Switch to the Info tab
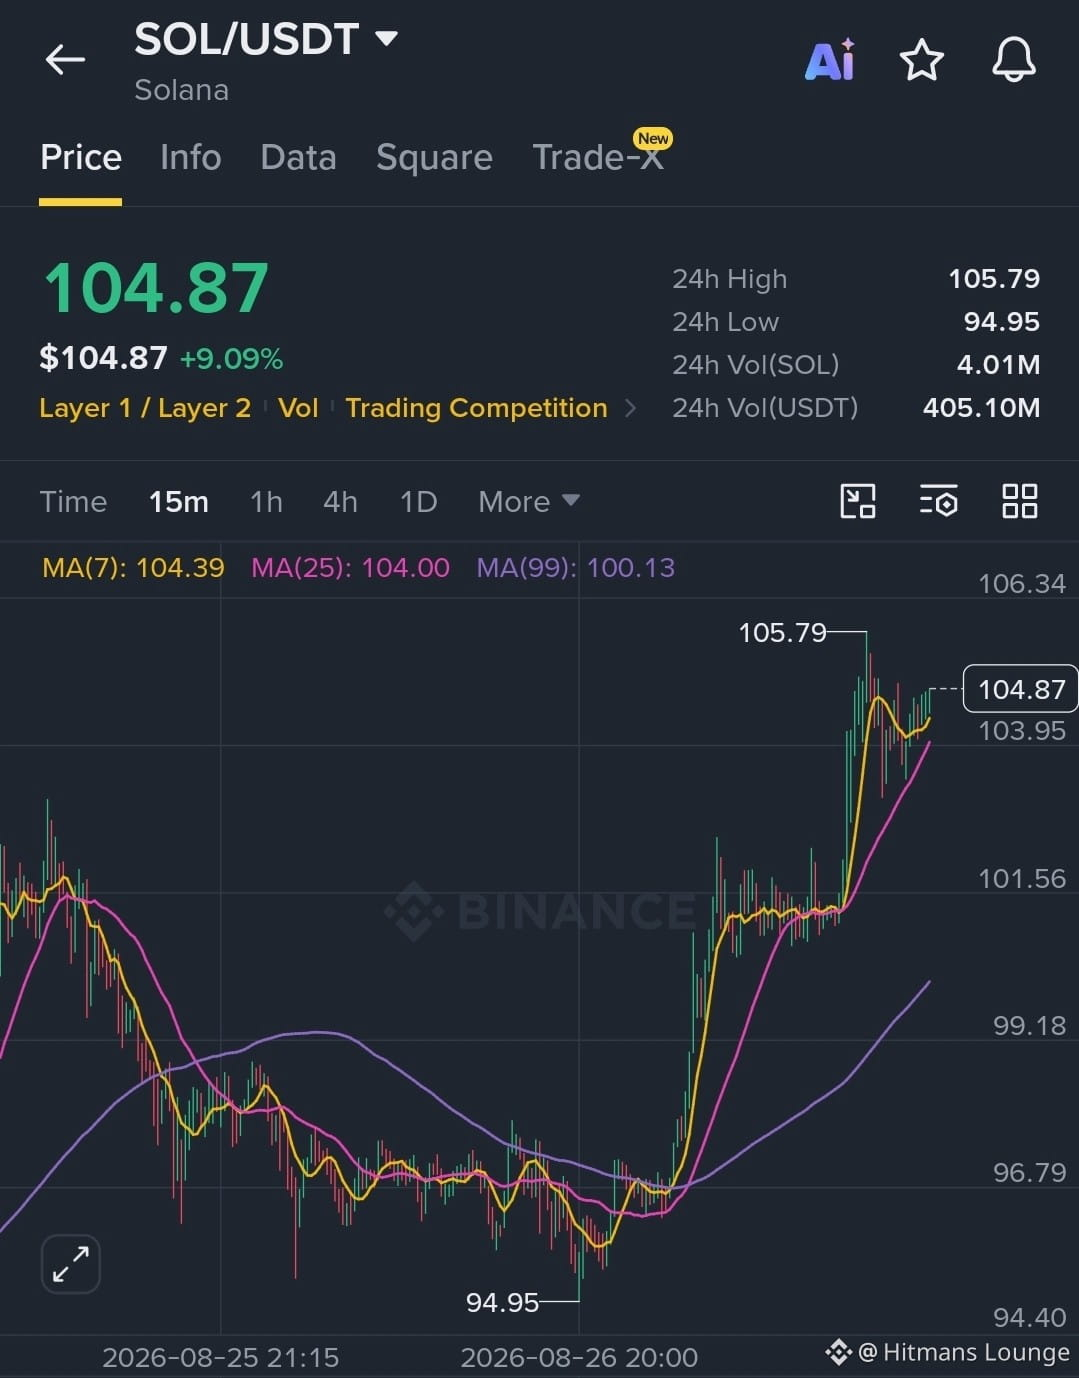Screen dimensions: 1079x1378 click(x=190, y=157)
